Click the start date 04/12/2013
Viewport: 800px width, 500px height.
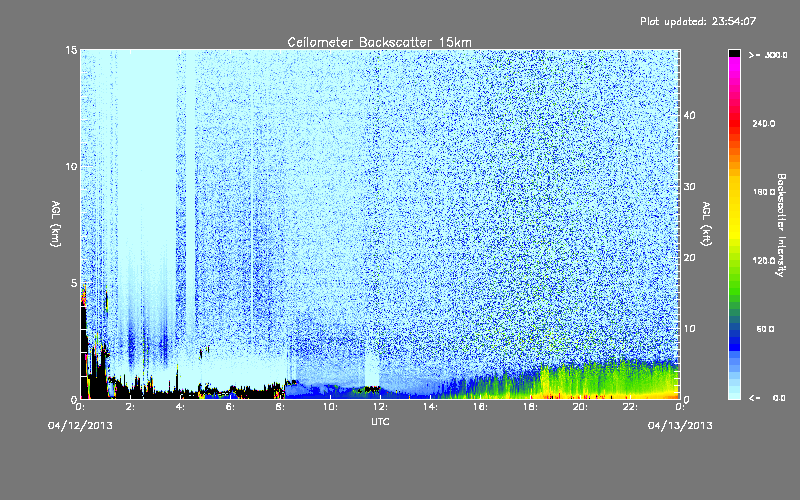[x=80, y=426]
